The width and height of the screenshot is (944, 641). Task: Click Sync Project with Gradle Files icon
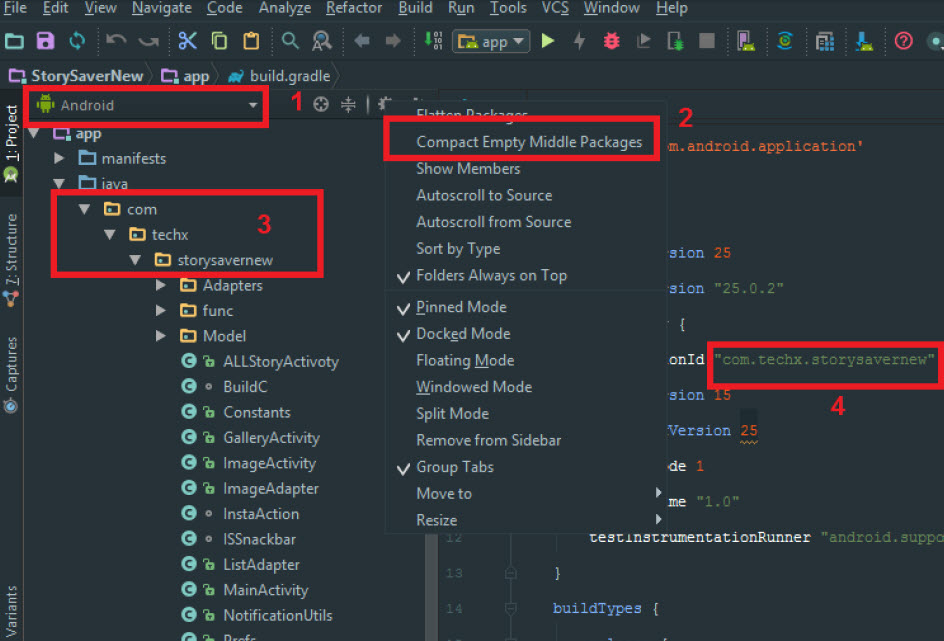[x=785, y=41]
